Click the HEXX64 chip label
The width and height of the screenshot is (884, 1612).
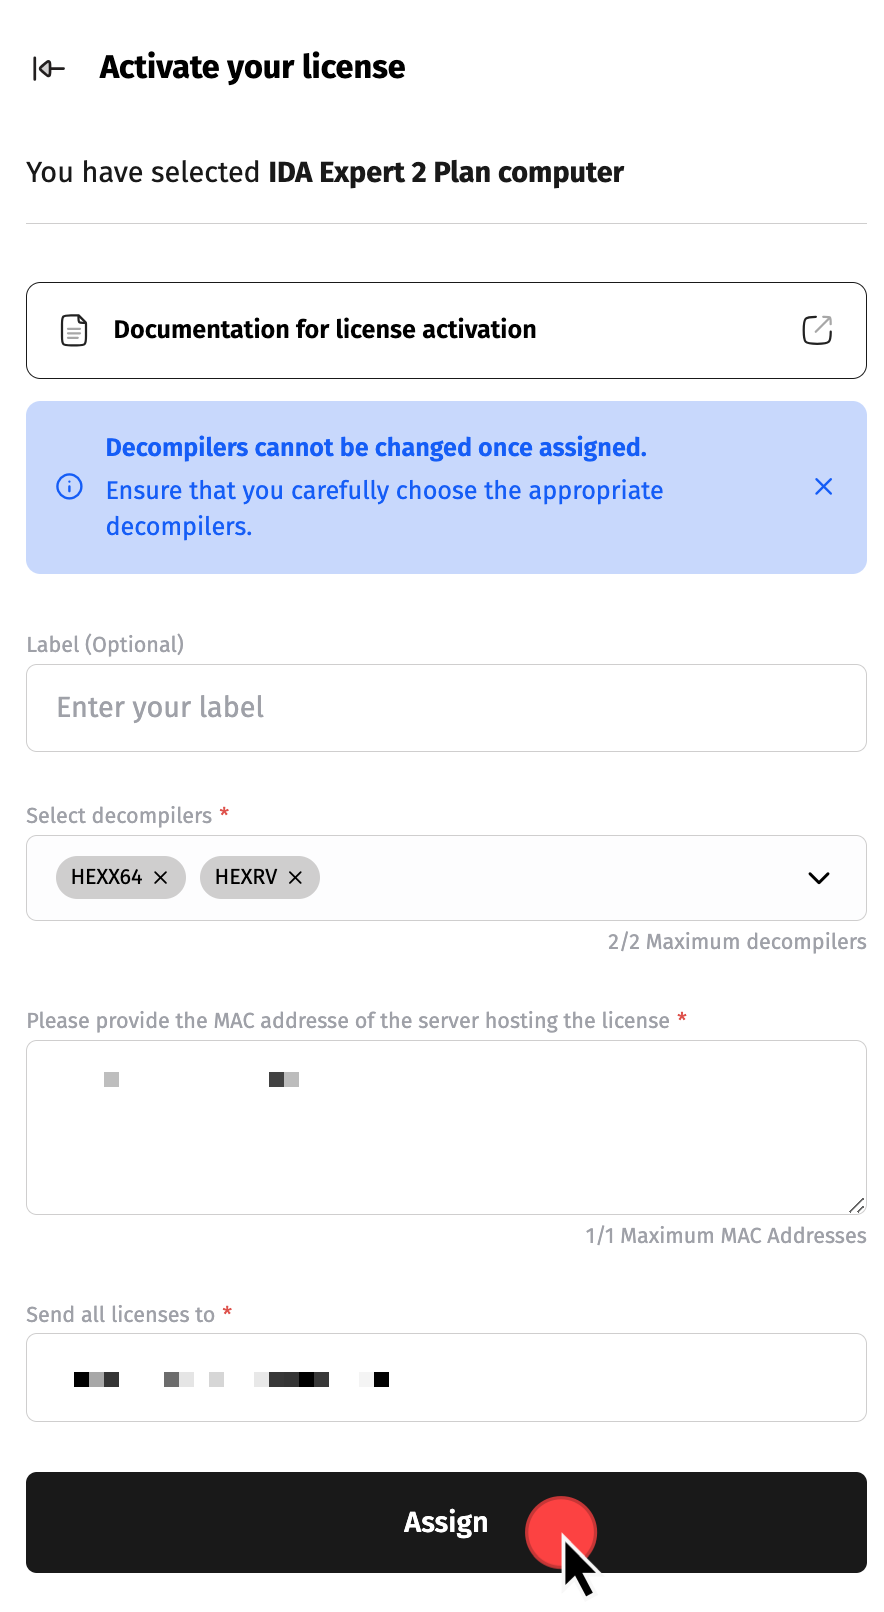coord(106,878)
